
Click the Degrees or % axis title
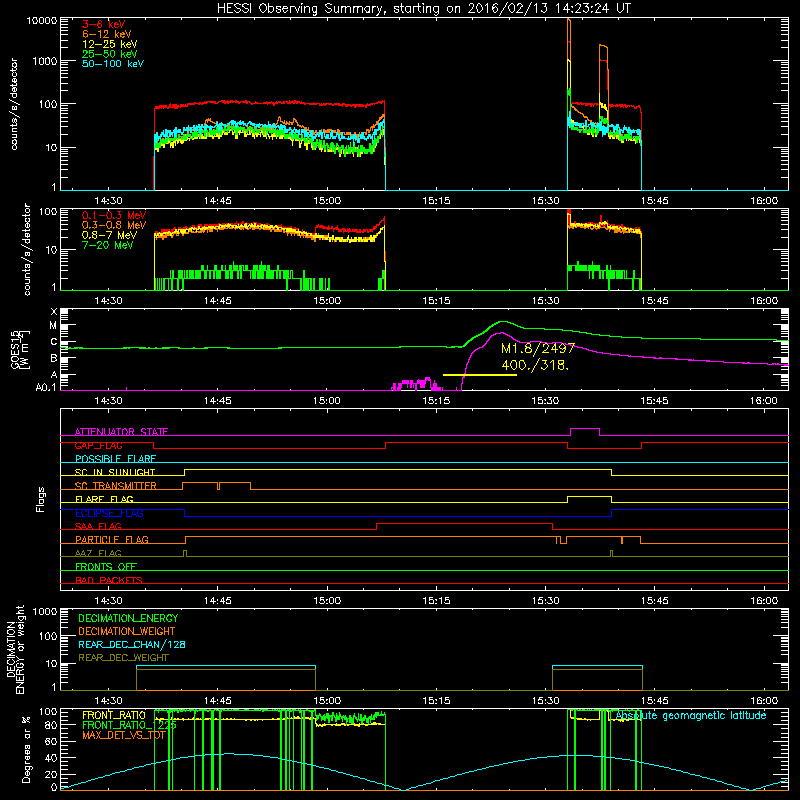(26, 750)
